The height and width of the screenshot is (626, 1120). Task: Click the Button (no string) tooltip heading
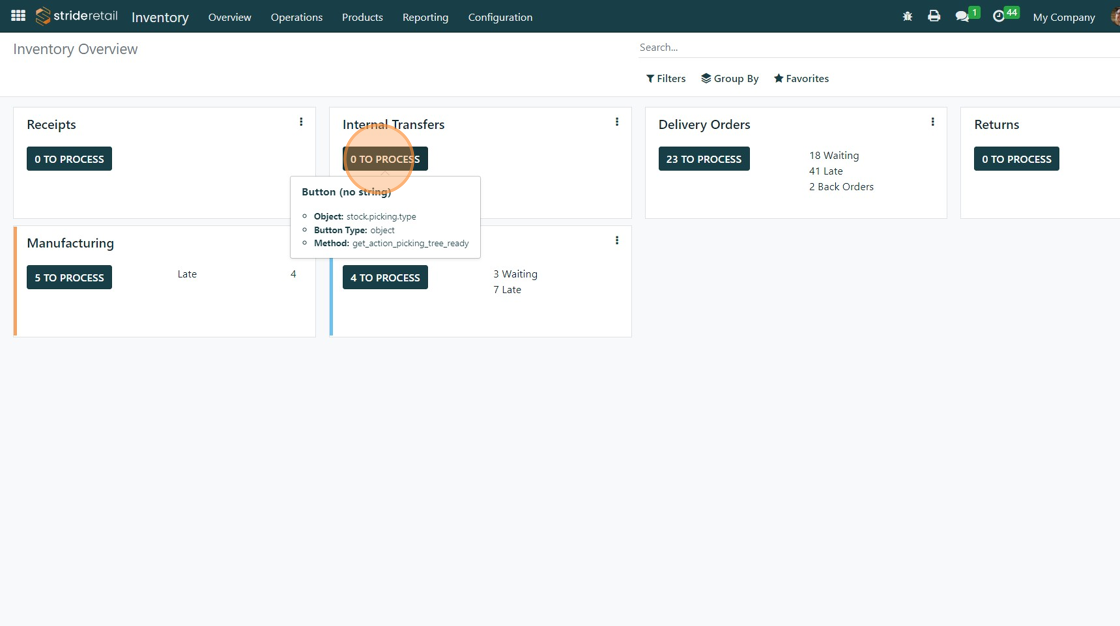point(346,192)
